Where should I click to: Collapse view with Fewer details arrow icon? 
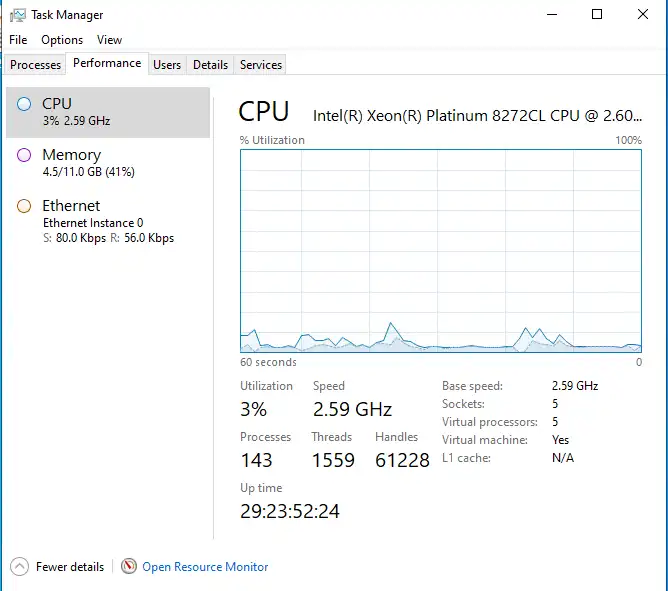click(19, 567)
